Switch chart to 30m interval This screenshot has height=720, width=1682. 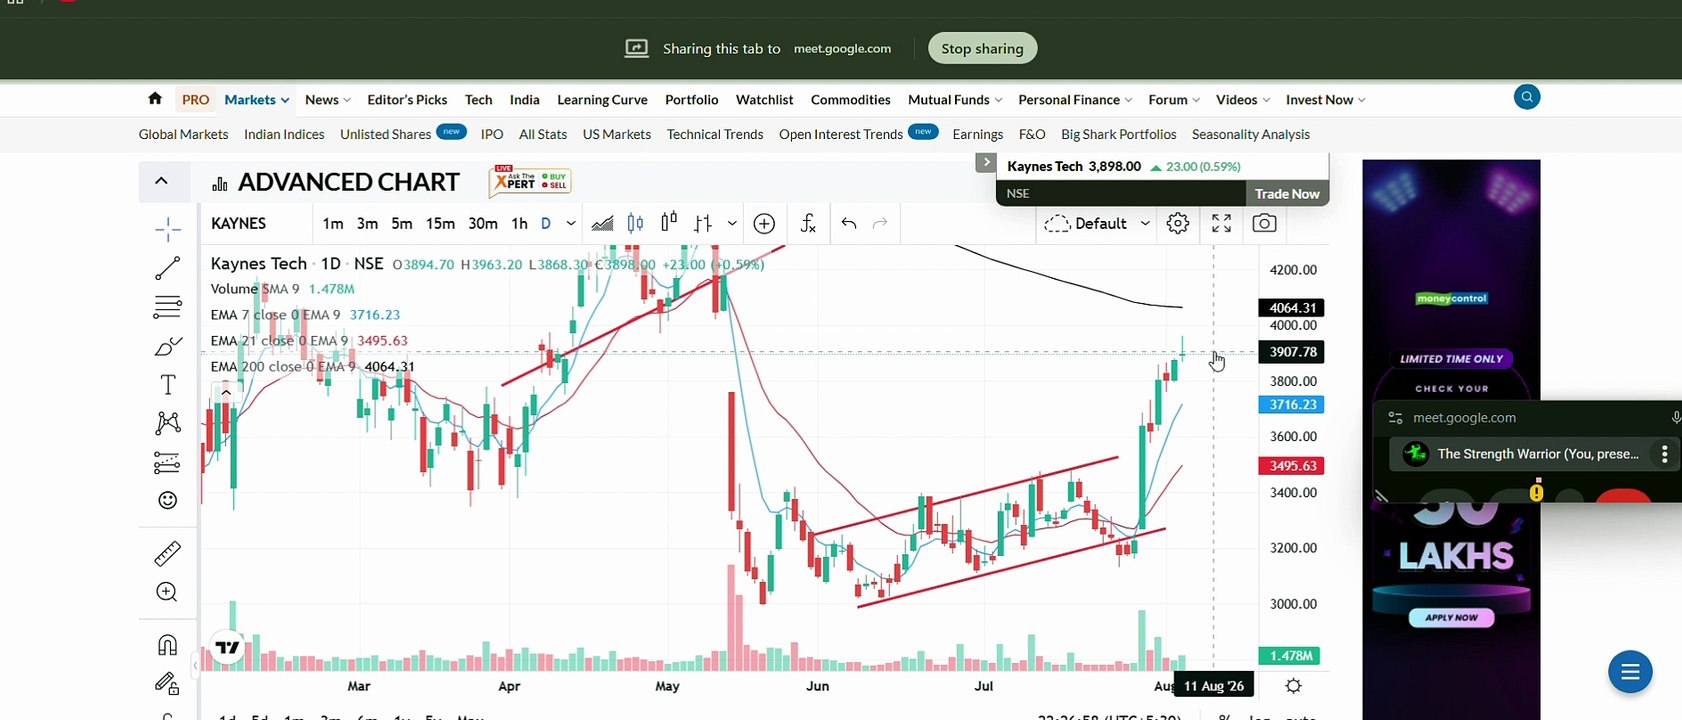483,223
